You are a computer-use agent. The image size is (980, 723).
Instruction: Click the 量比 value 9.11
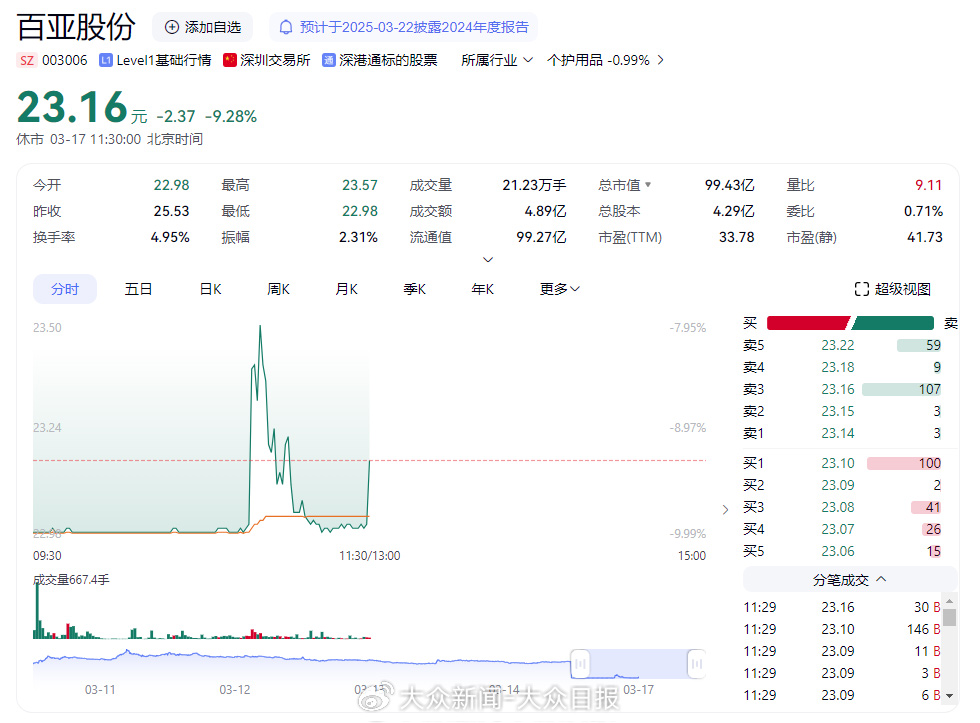pyautogui.click(x=928, y=185)
